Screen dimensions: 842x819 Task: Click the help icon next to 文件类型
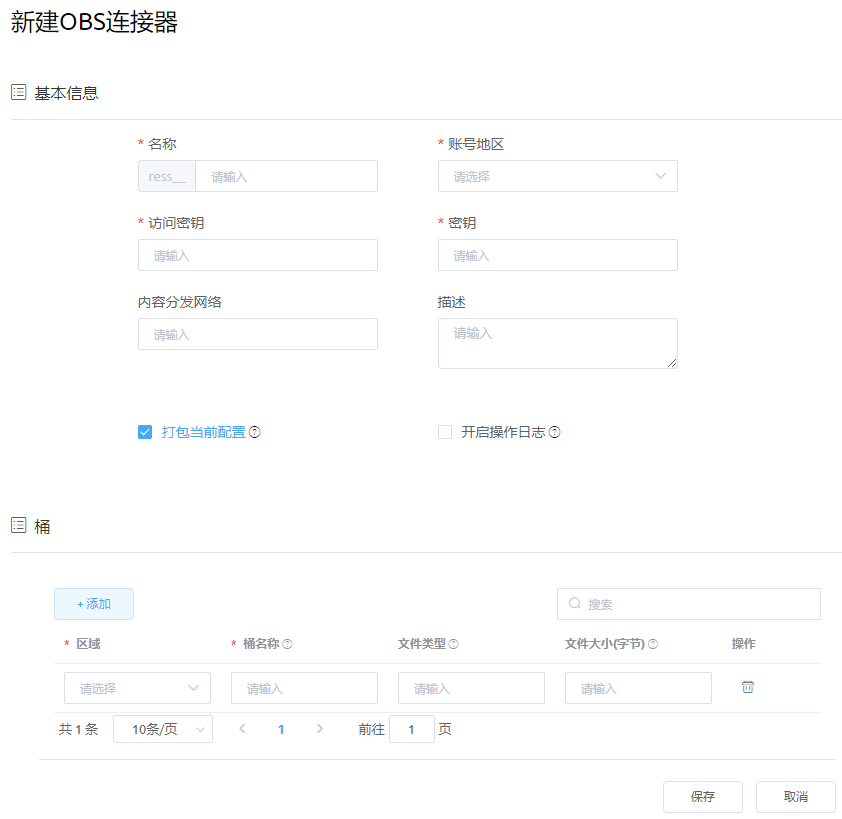pos(453,644)
